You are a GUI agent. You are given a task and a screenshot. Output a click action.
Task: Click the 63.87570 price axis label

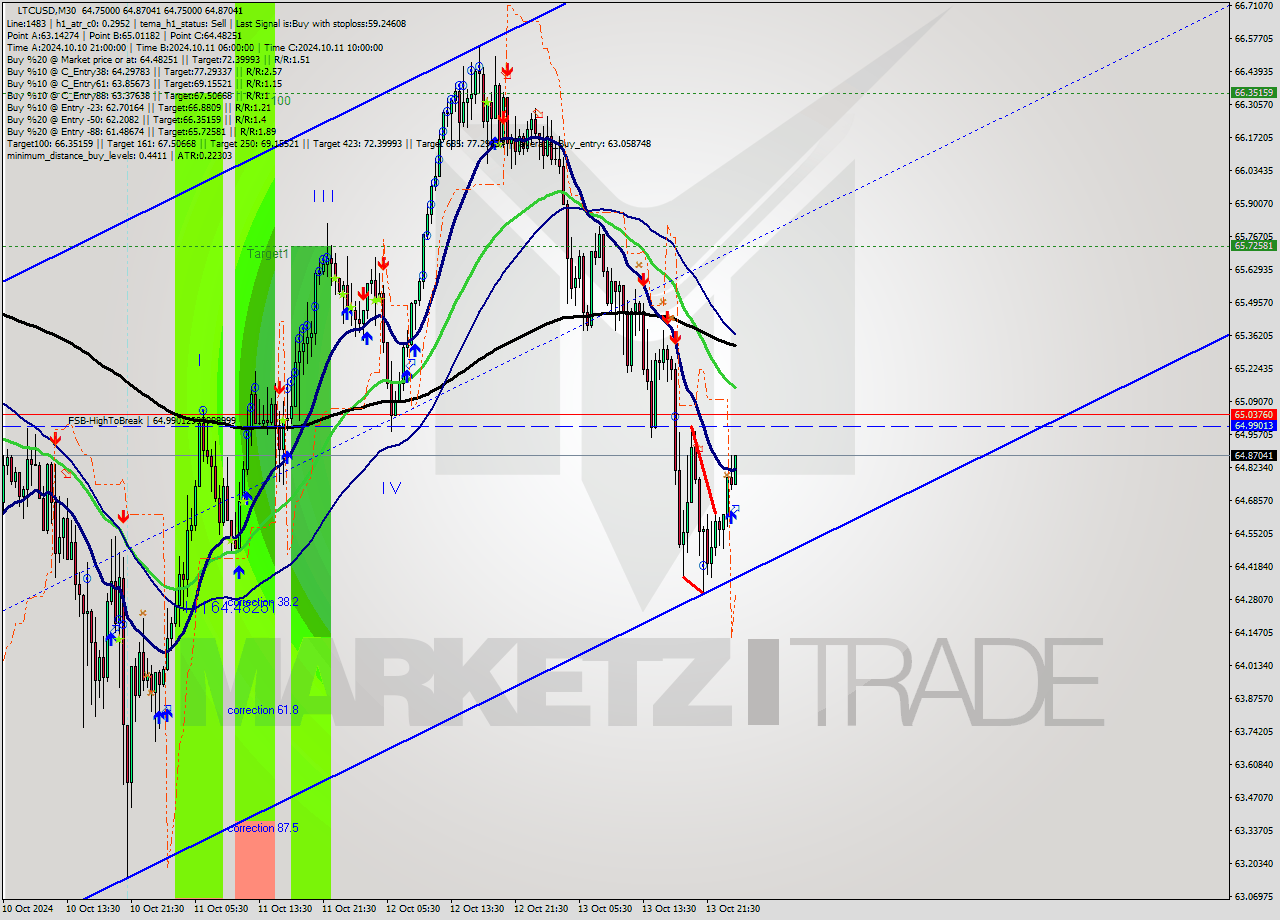tap(1254, 698)
